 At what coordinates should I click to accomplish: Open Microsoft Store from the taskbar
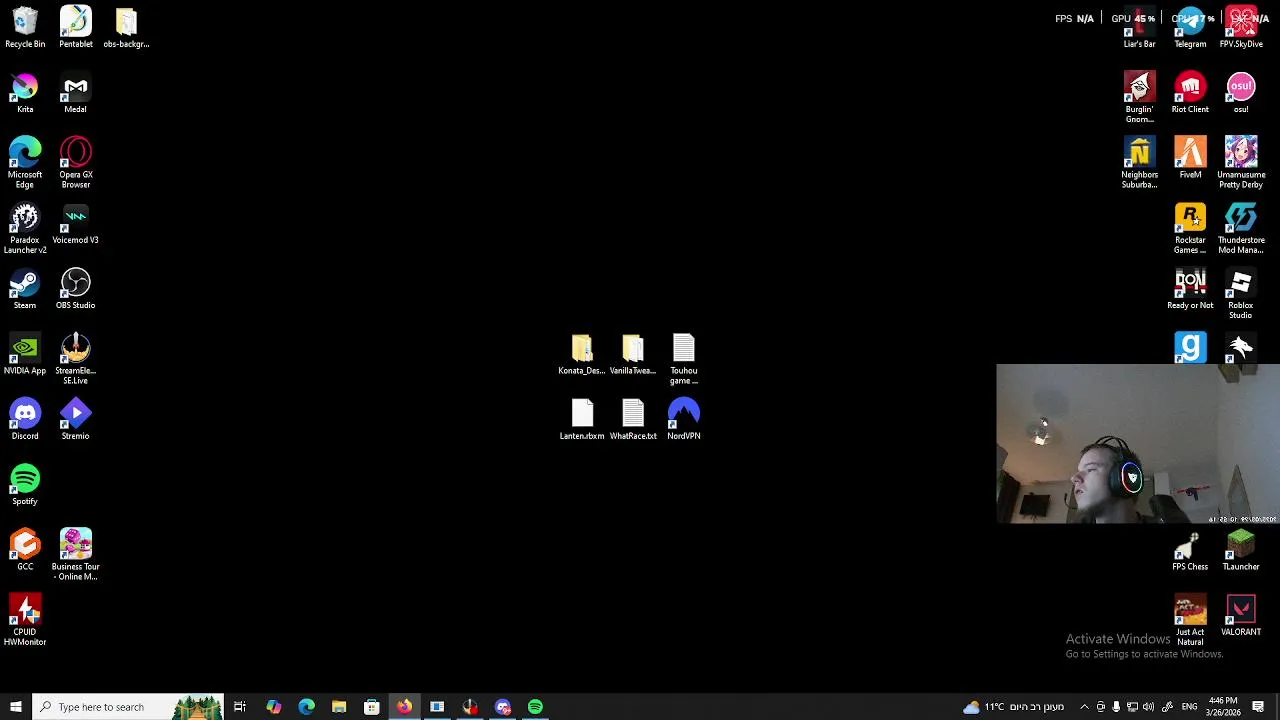372,707
